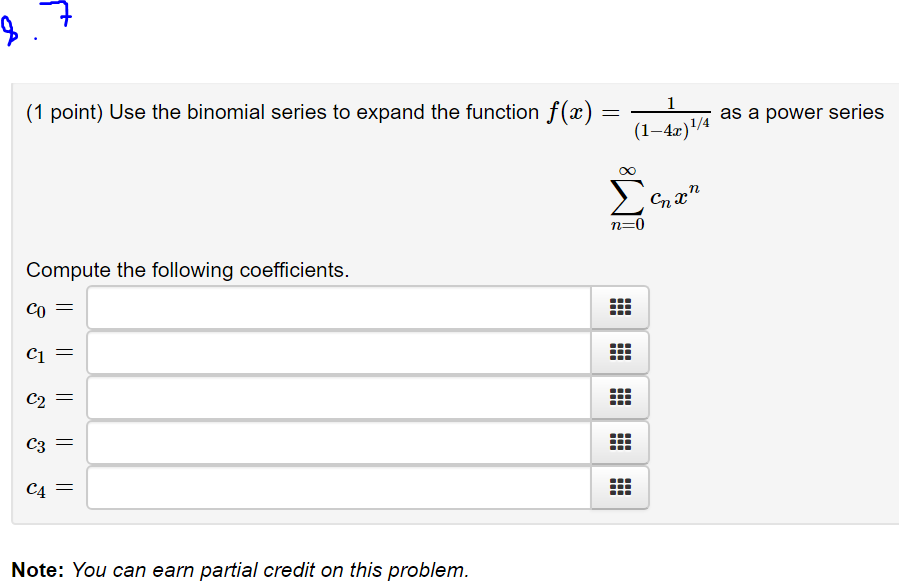Viewport: 899px width, 587px height.
Task: Click inside the c3 answer box
Action: pos(335,442)
